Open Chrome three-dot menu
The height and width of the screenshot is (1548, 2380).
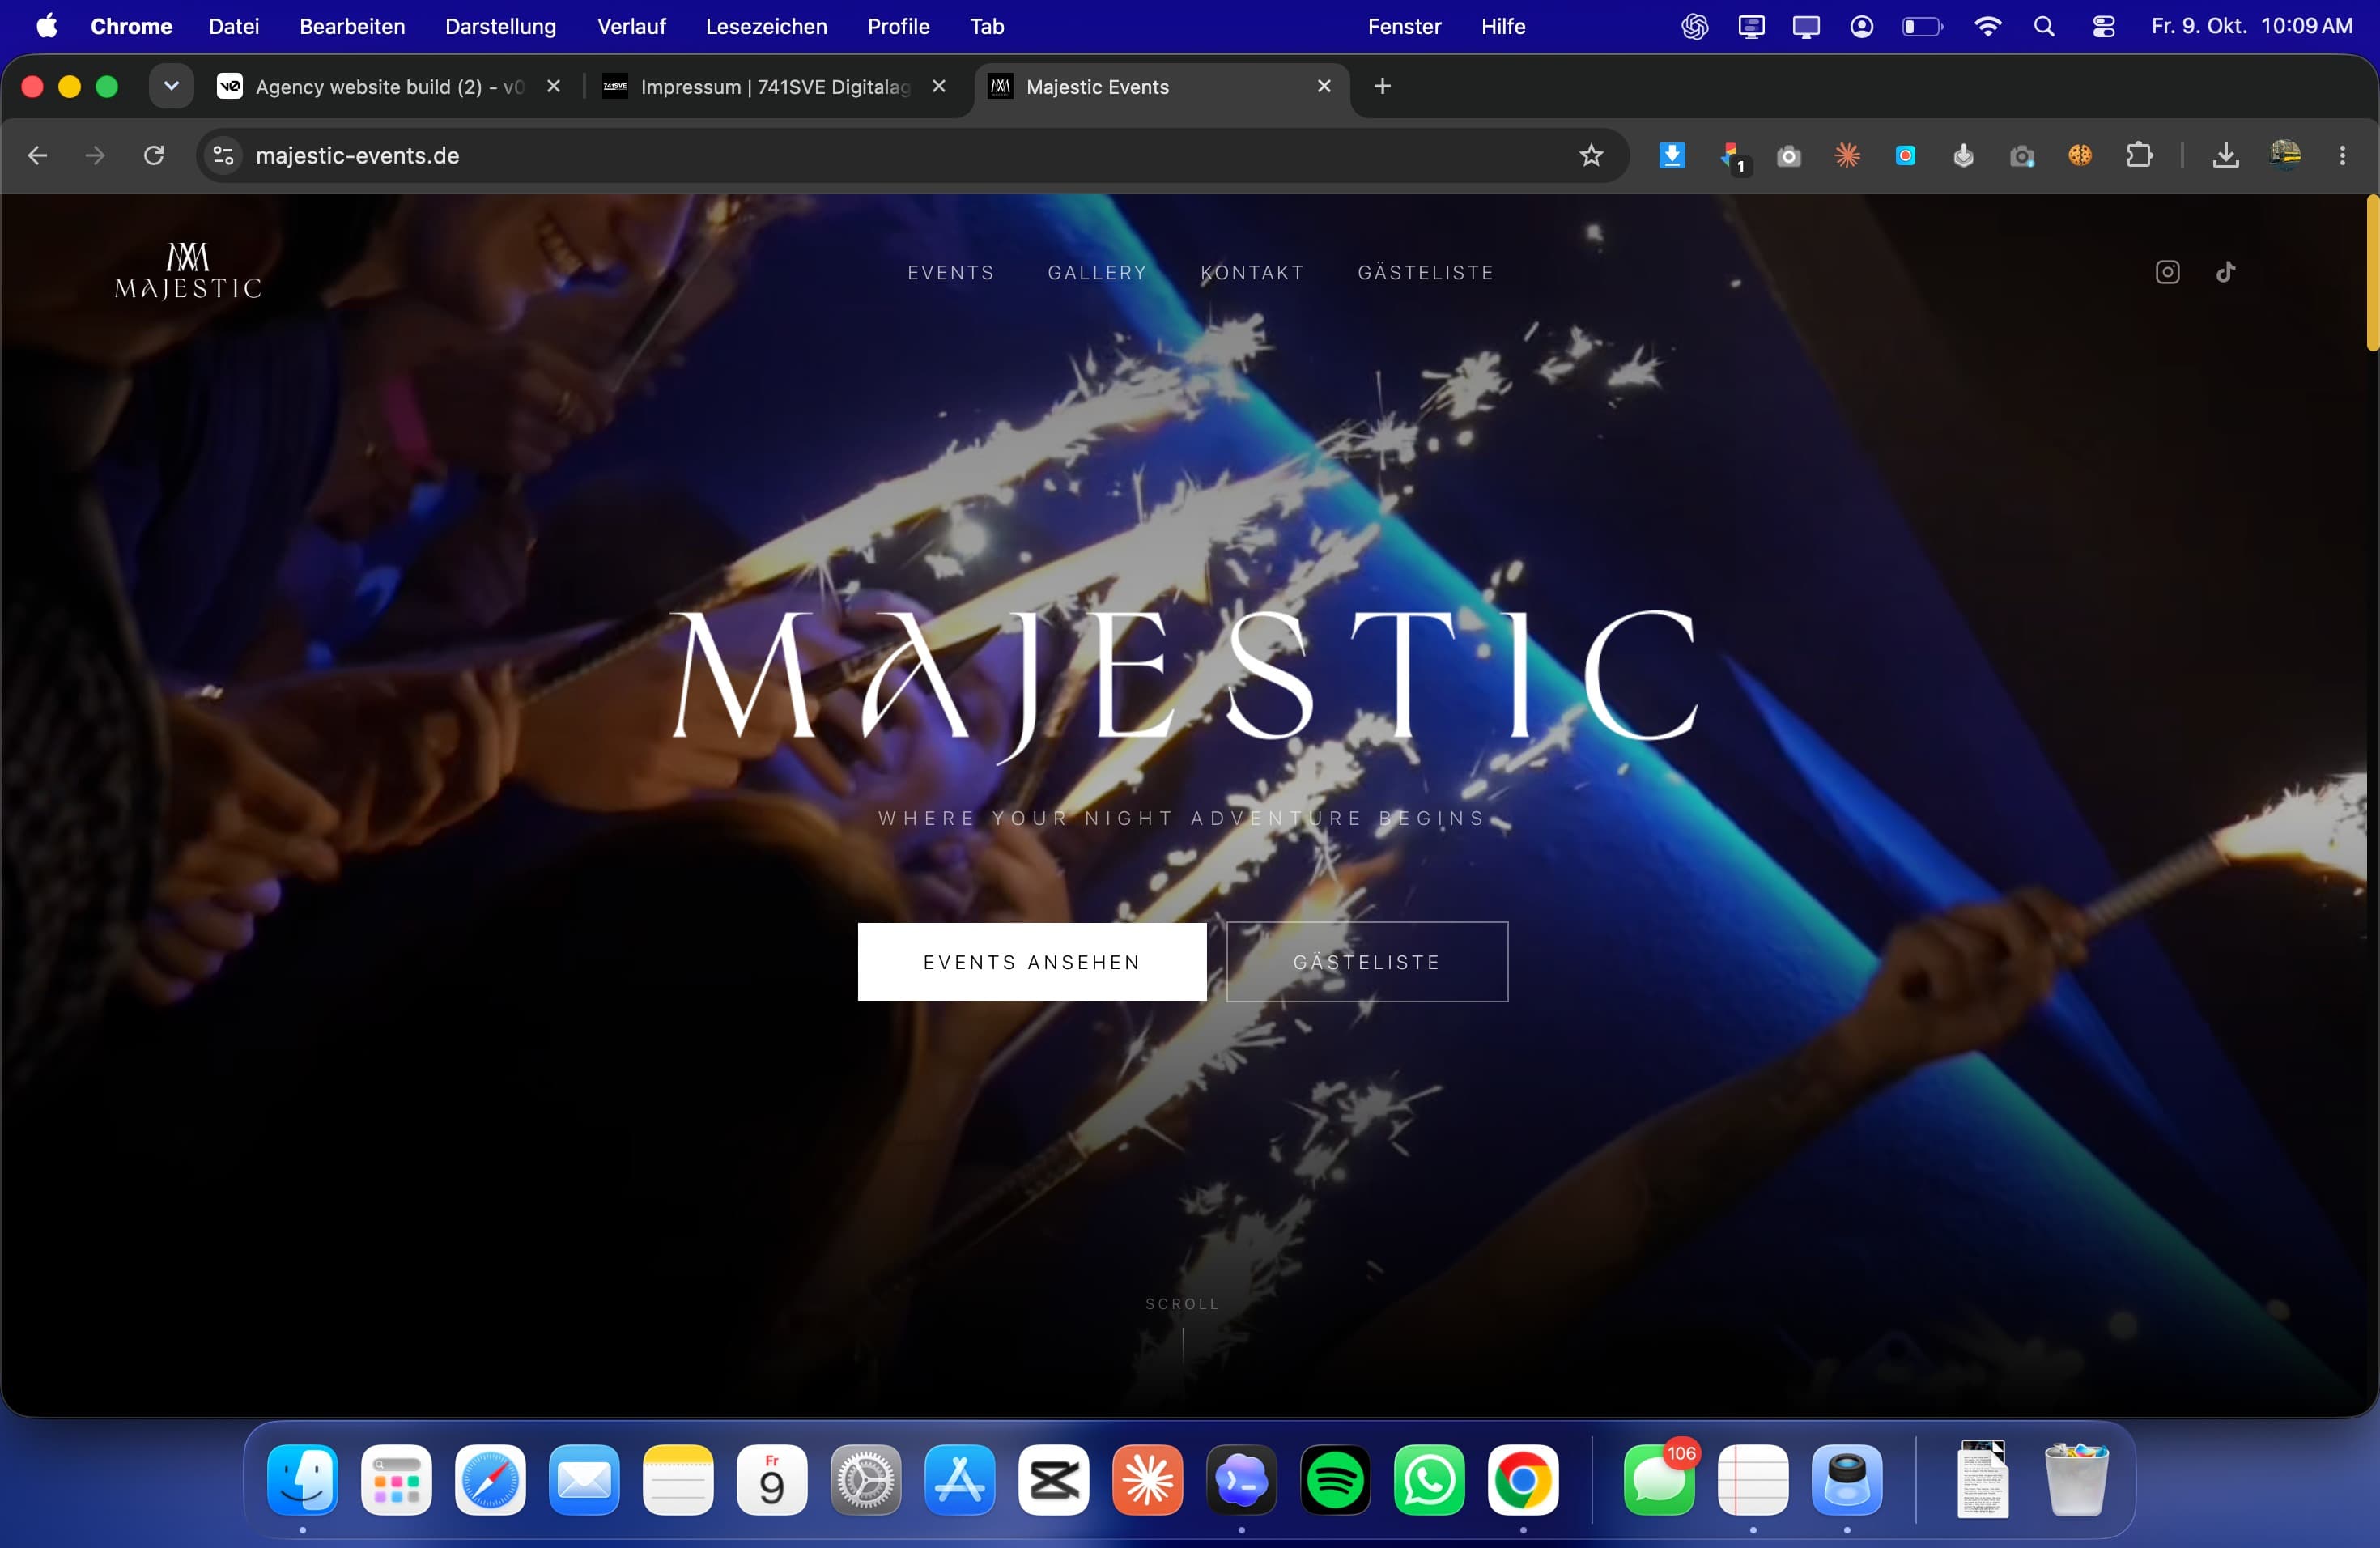2343,155
